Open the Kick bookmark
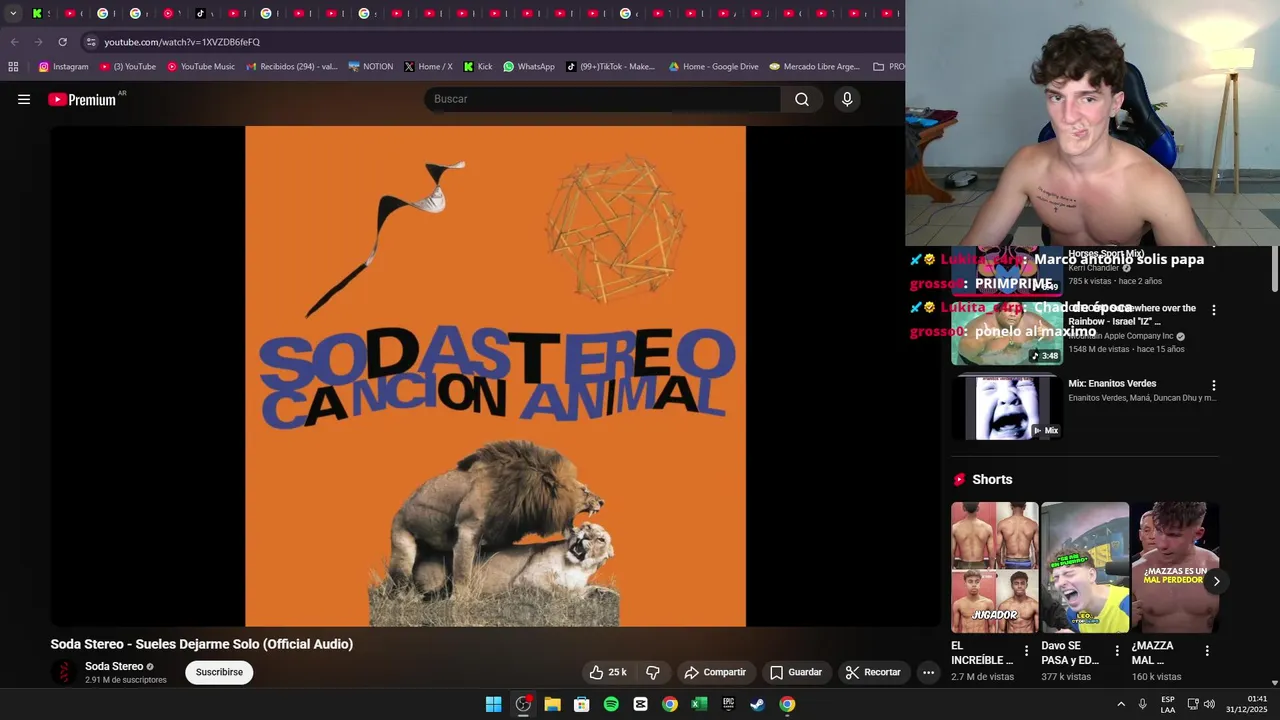Screen dimensions: 1280x720 (x=478, y=67)
